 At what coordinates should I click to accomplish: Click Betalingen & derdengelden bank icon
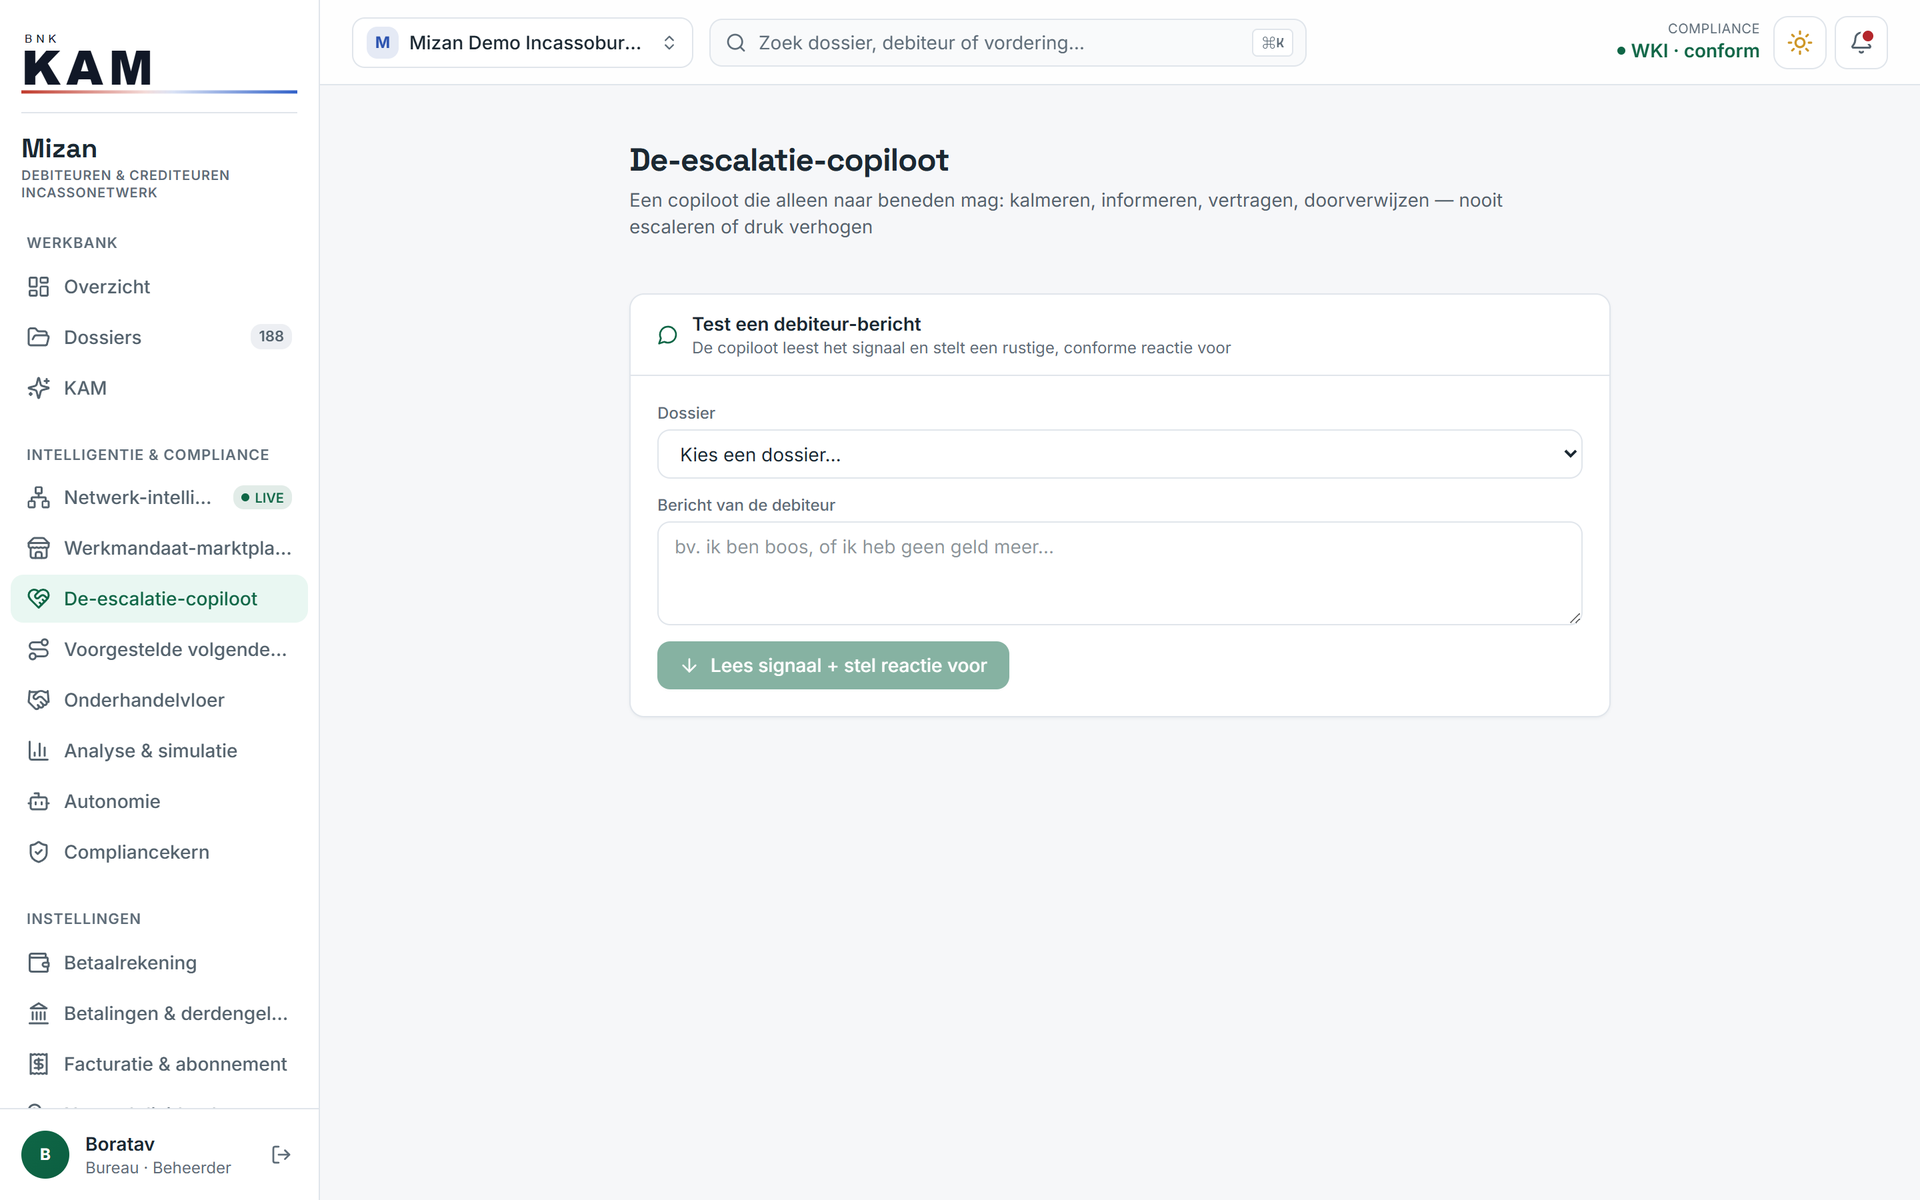pos(38,1013)
